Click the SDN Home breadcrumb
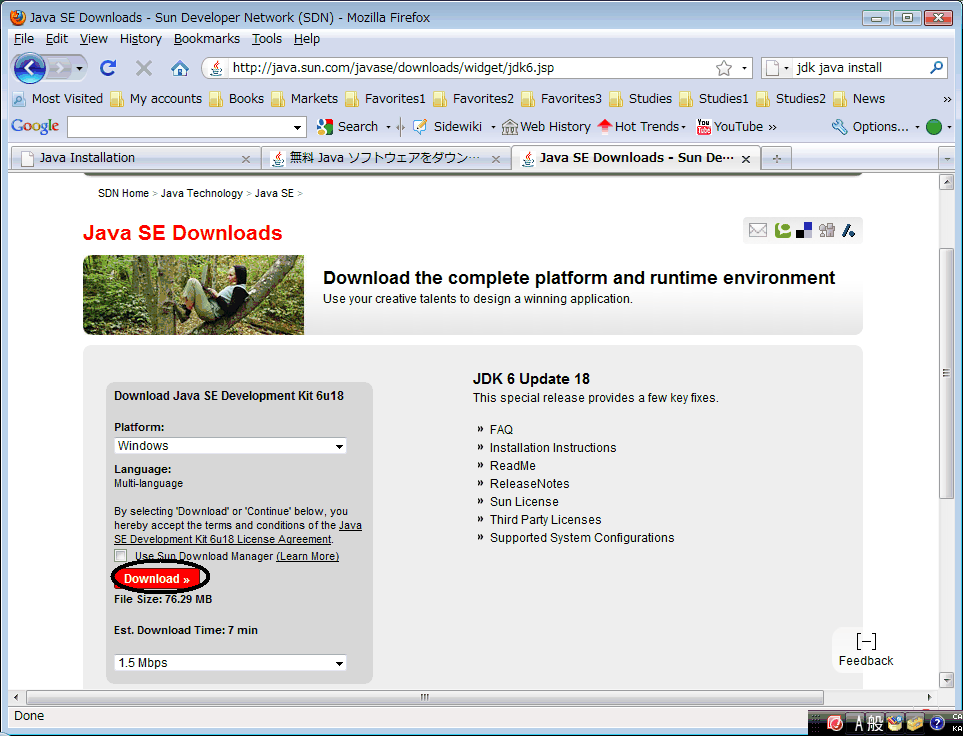The width and height of the screenshot is (963, 736). (x=123, y=194)
